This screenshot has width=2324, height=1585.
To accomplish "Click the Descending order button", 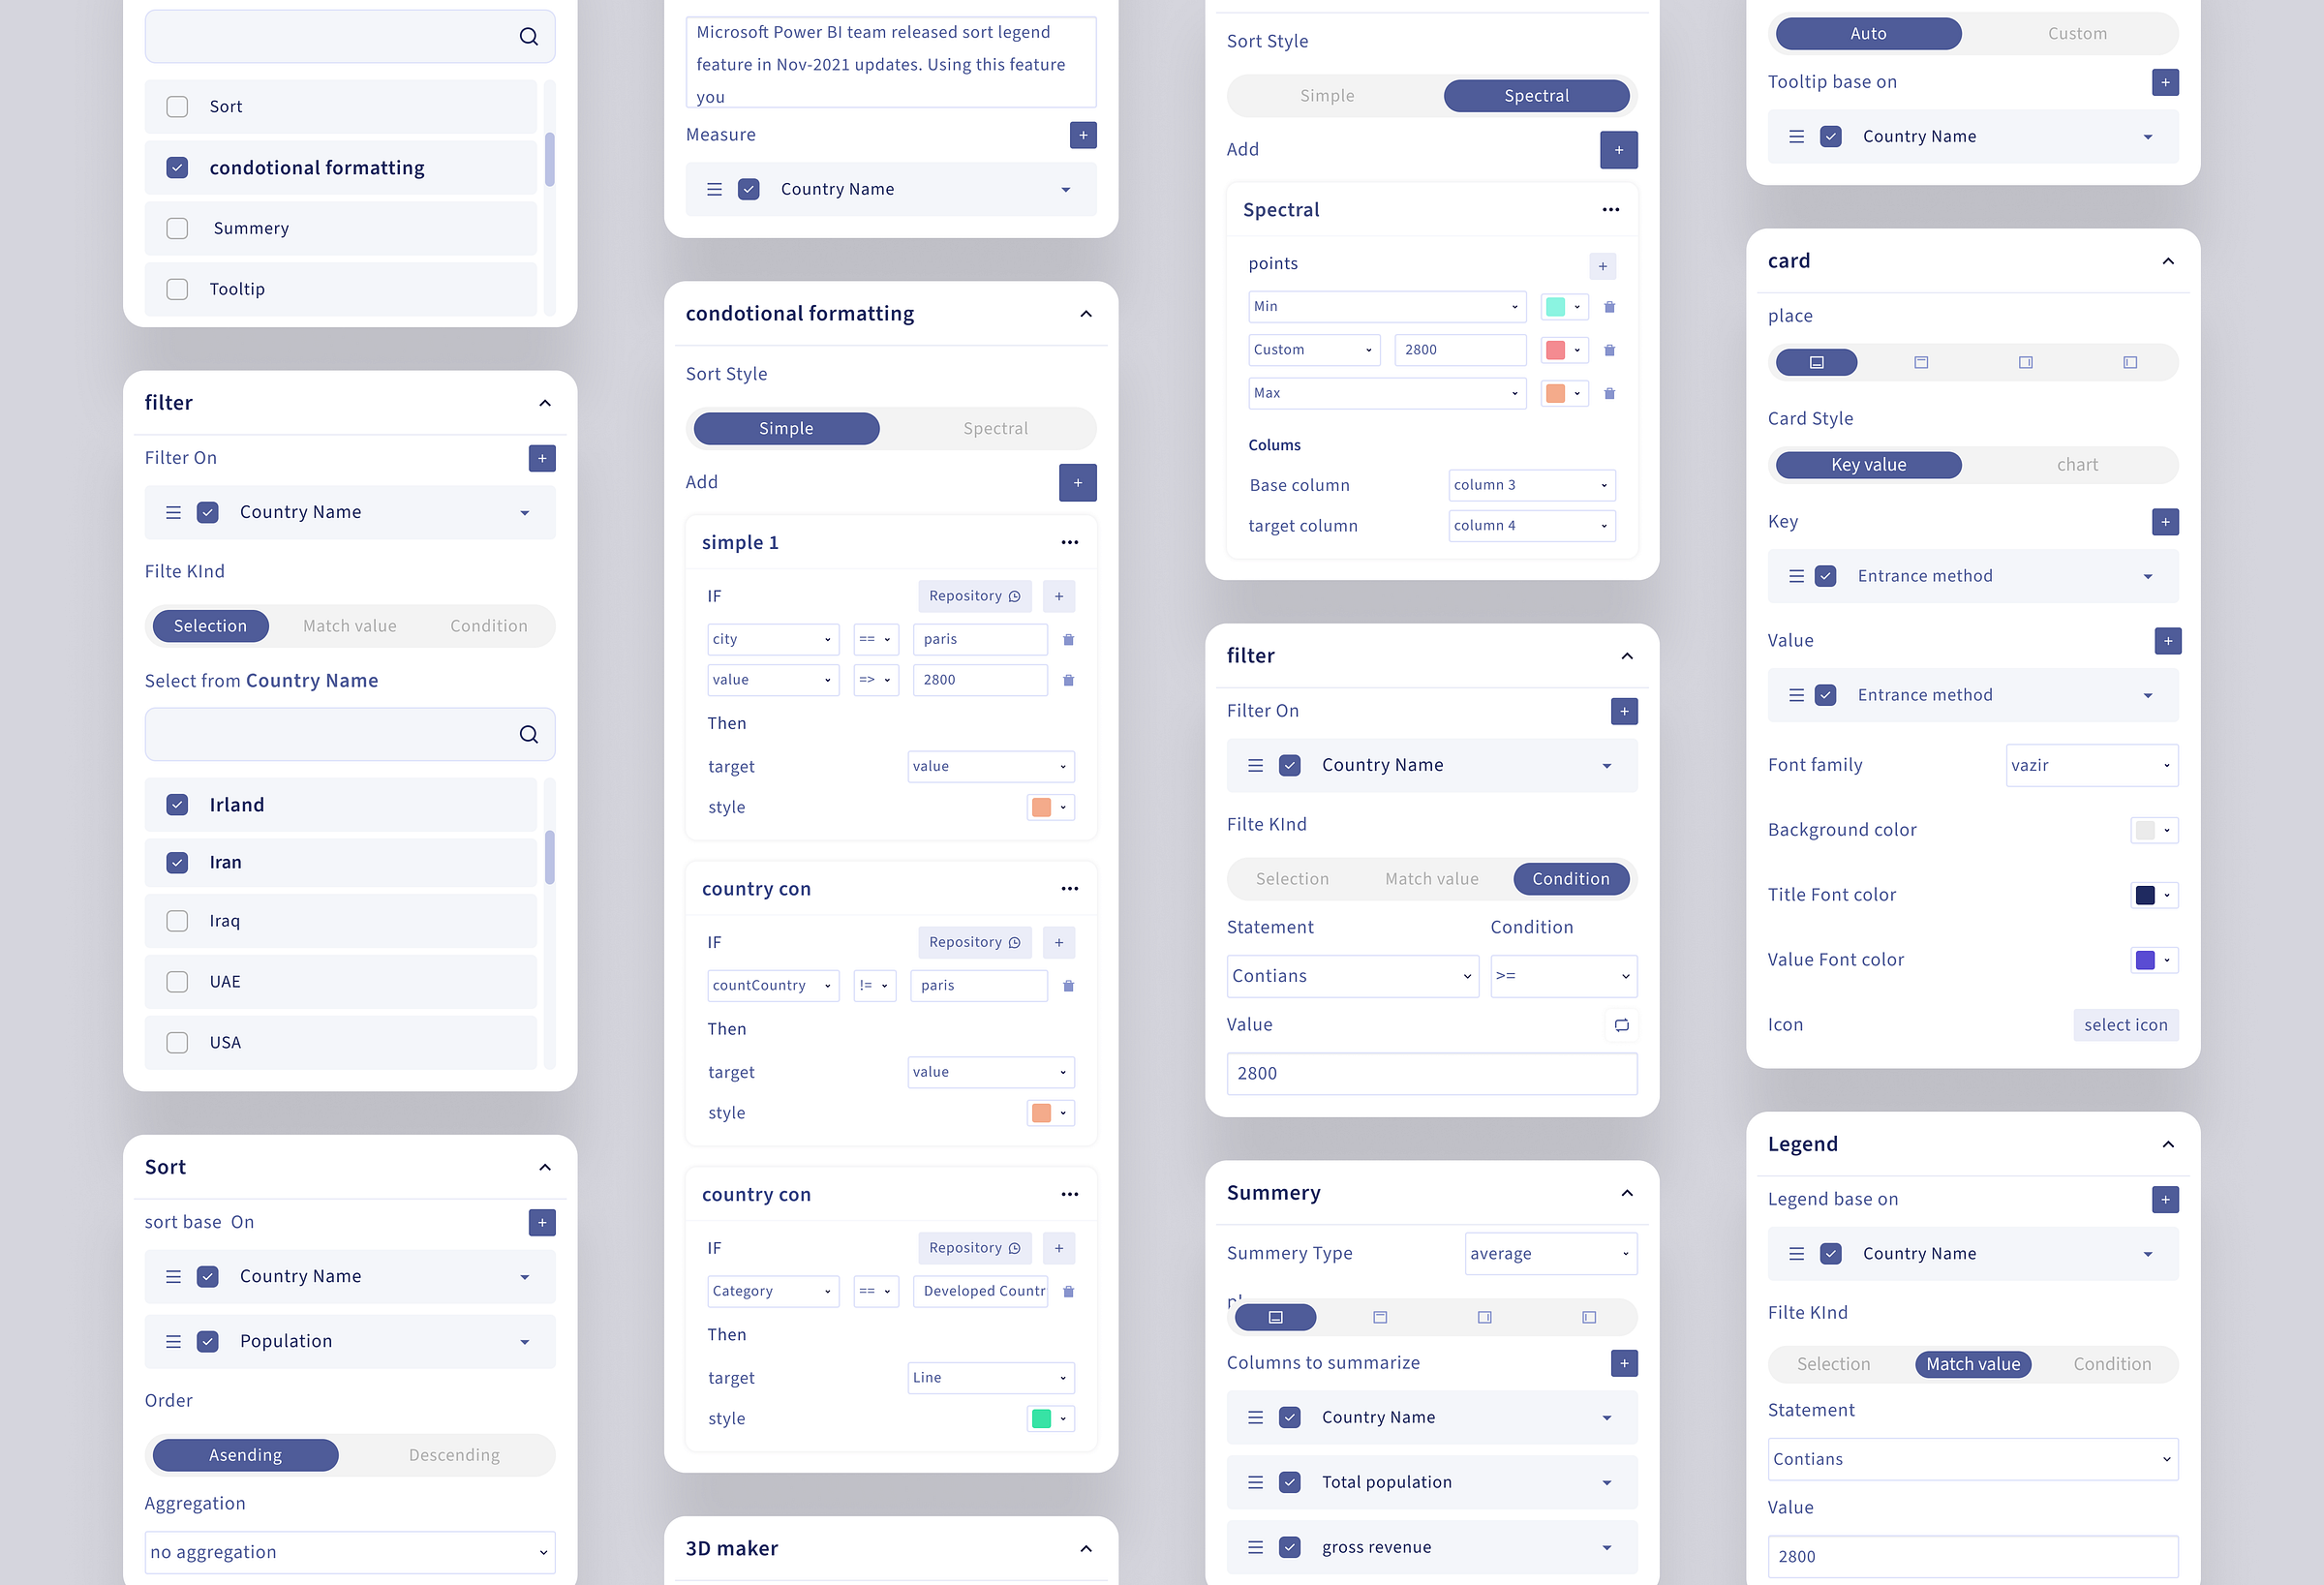I will click(454, 1452).
